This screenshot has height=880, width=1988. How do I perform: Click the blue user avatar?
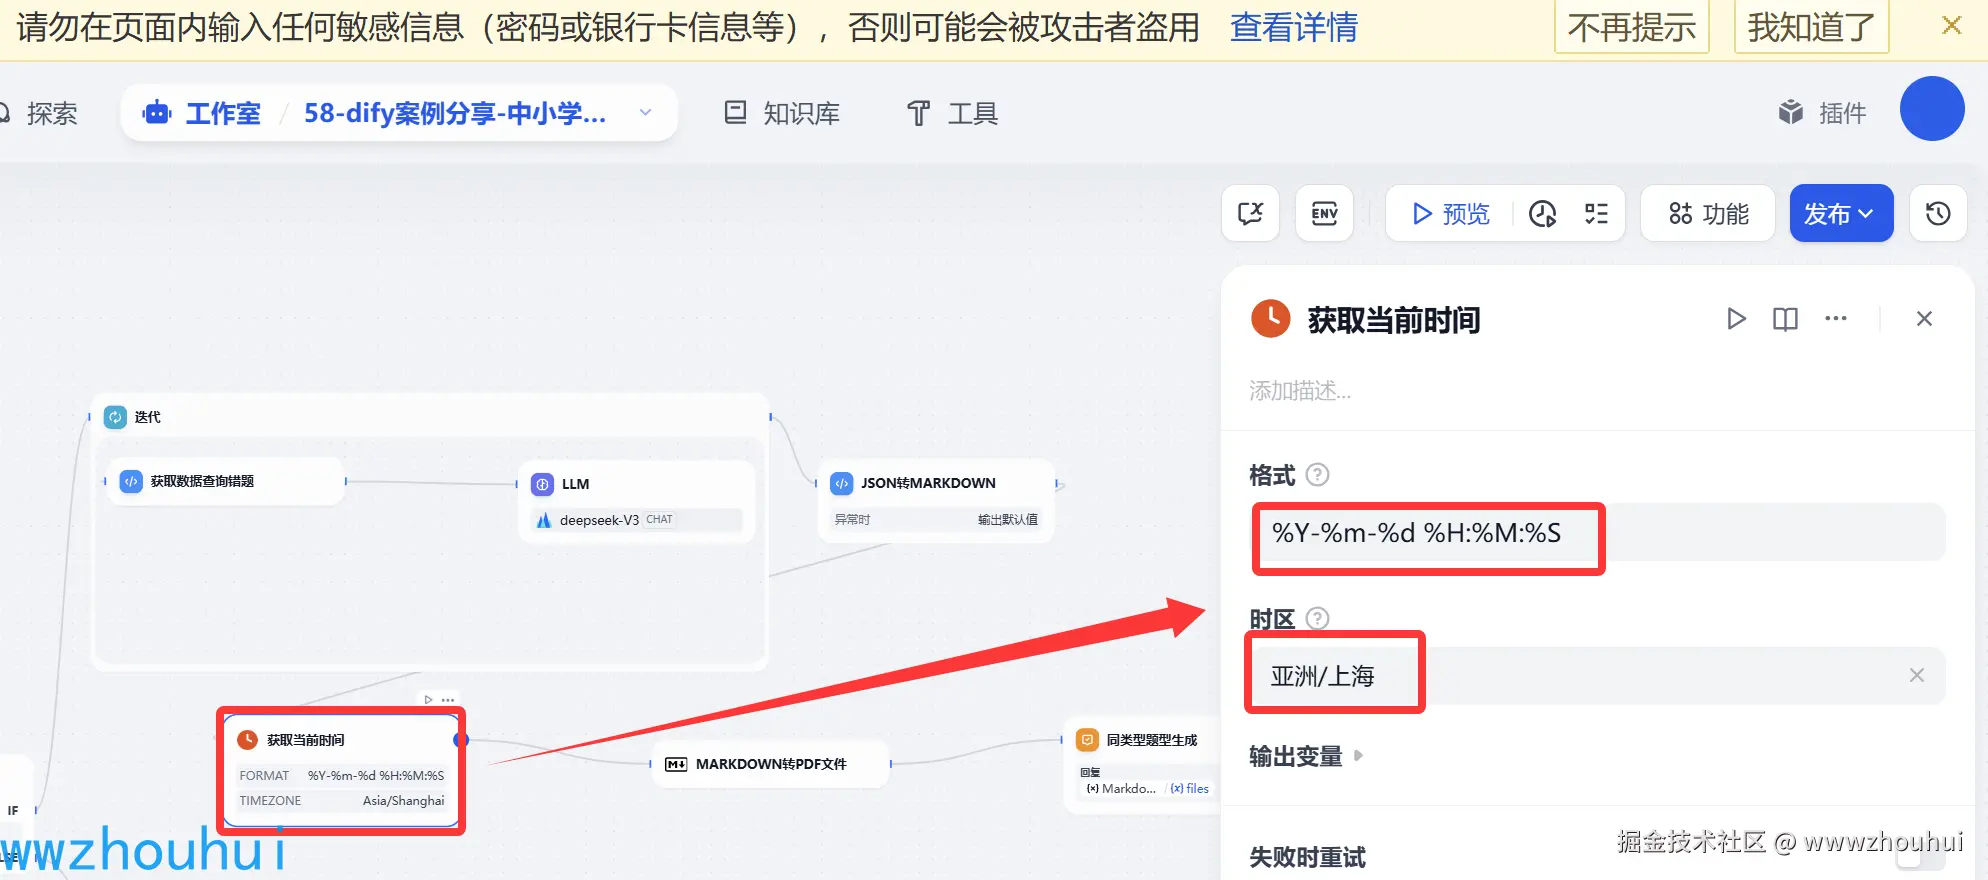tap(1932, 109)
